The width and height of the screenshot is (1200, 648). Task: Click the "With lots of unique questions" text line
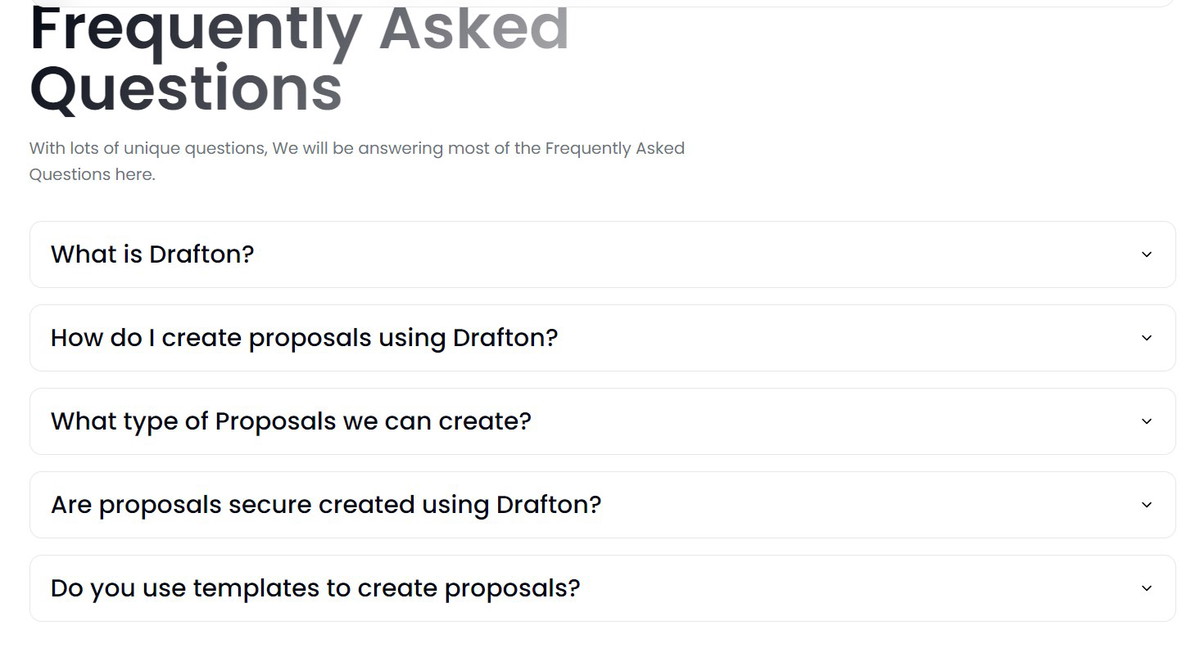356,148
